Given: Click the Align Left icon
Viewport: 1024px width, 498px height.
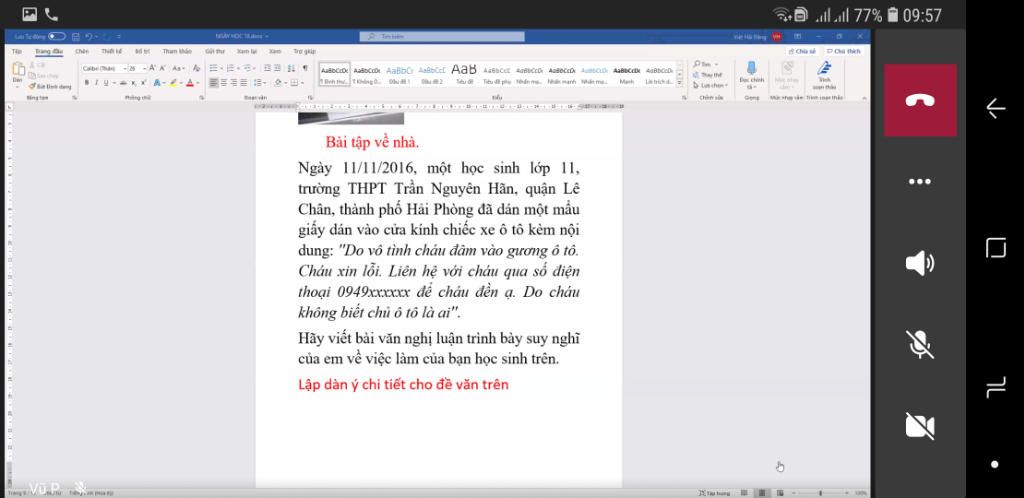Looking at the screenshot, I should 214,83.
